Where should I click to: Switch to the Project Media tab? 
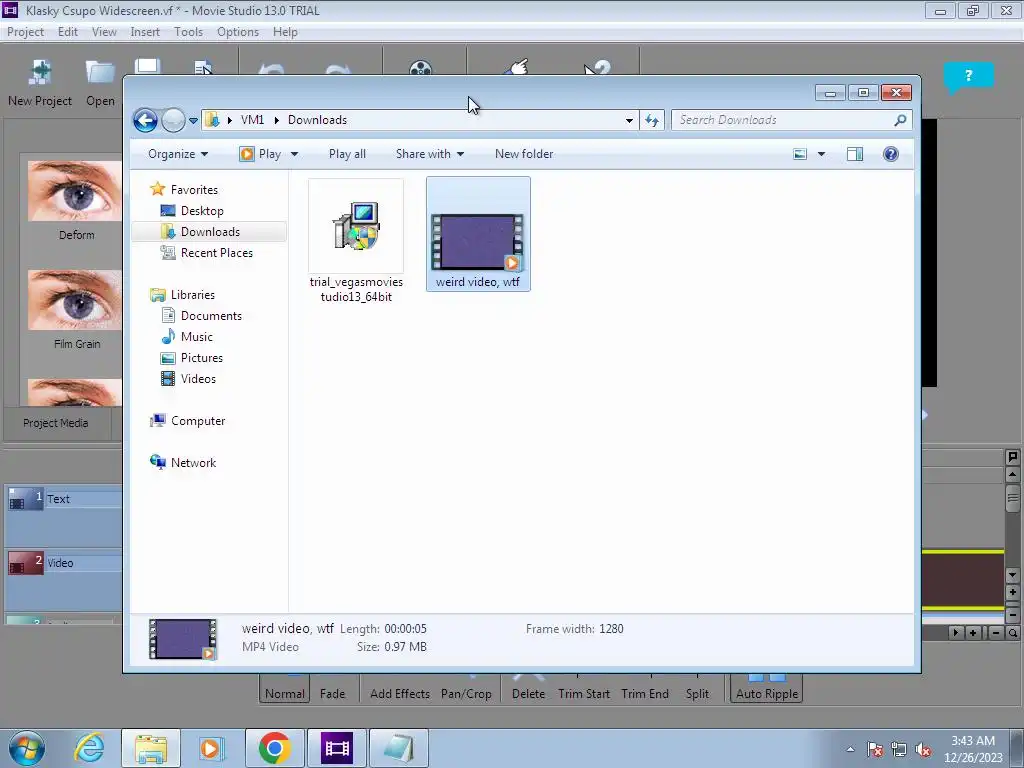[56, 423]
